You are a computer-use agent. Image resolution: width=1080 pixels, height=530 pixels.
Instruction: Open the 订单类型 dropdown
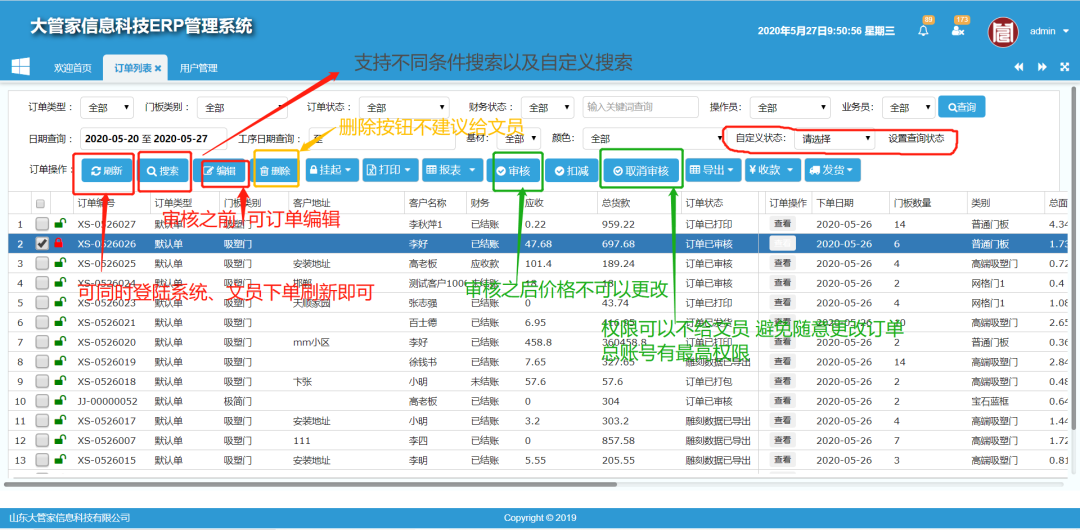[107, 108]
